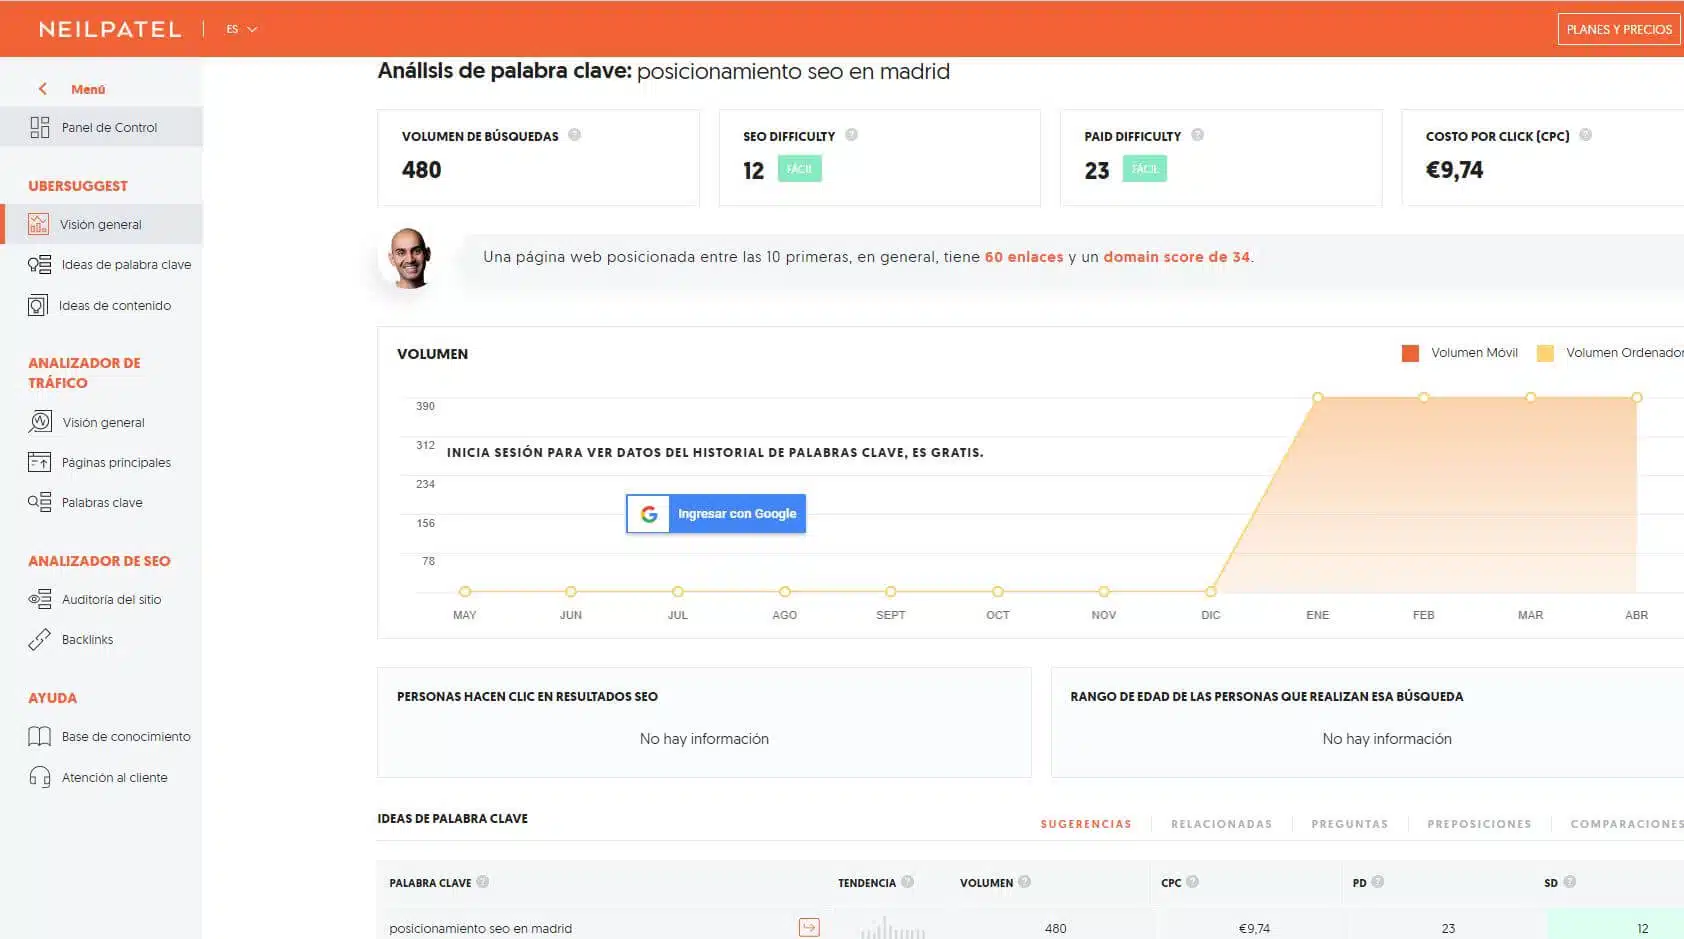The width and height of the screenshot is (1684, 939).
Task: Click the Auditoría del sitio icon
Action: [x=39, y=599]
